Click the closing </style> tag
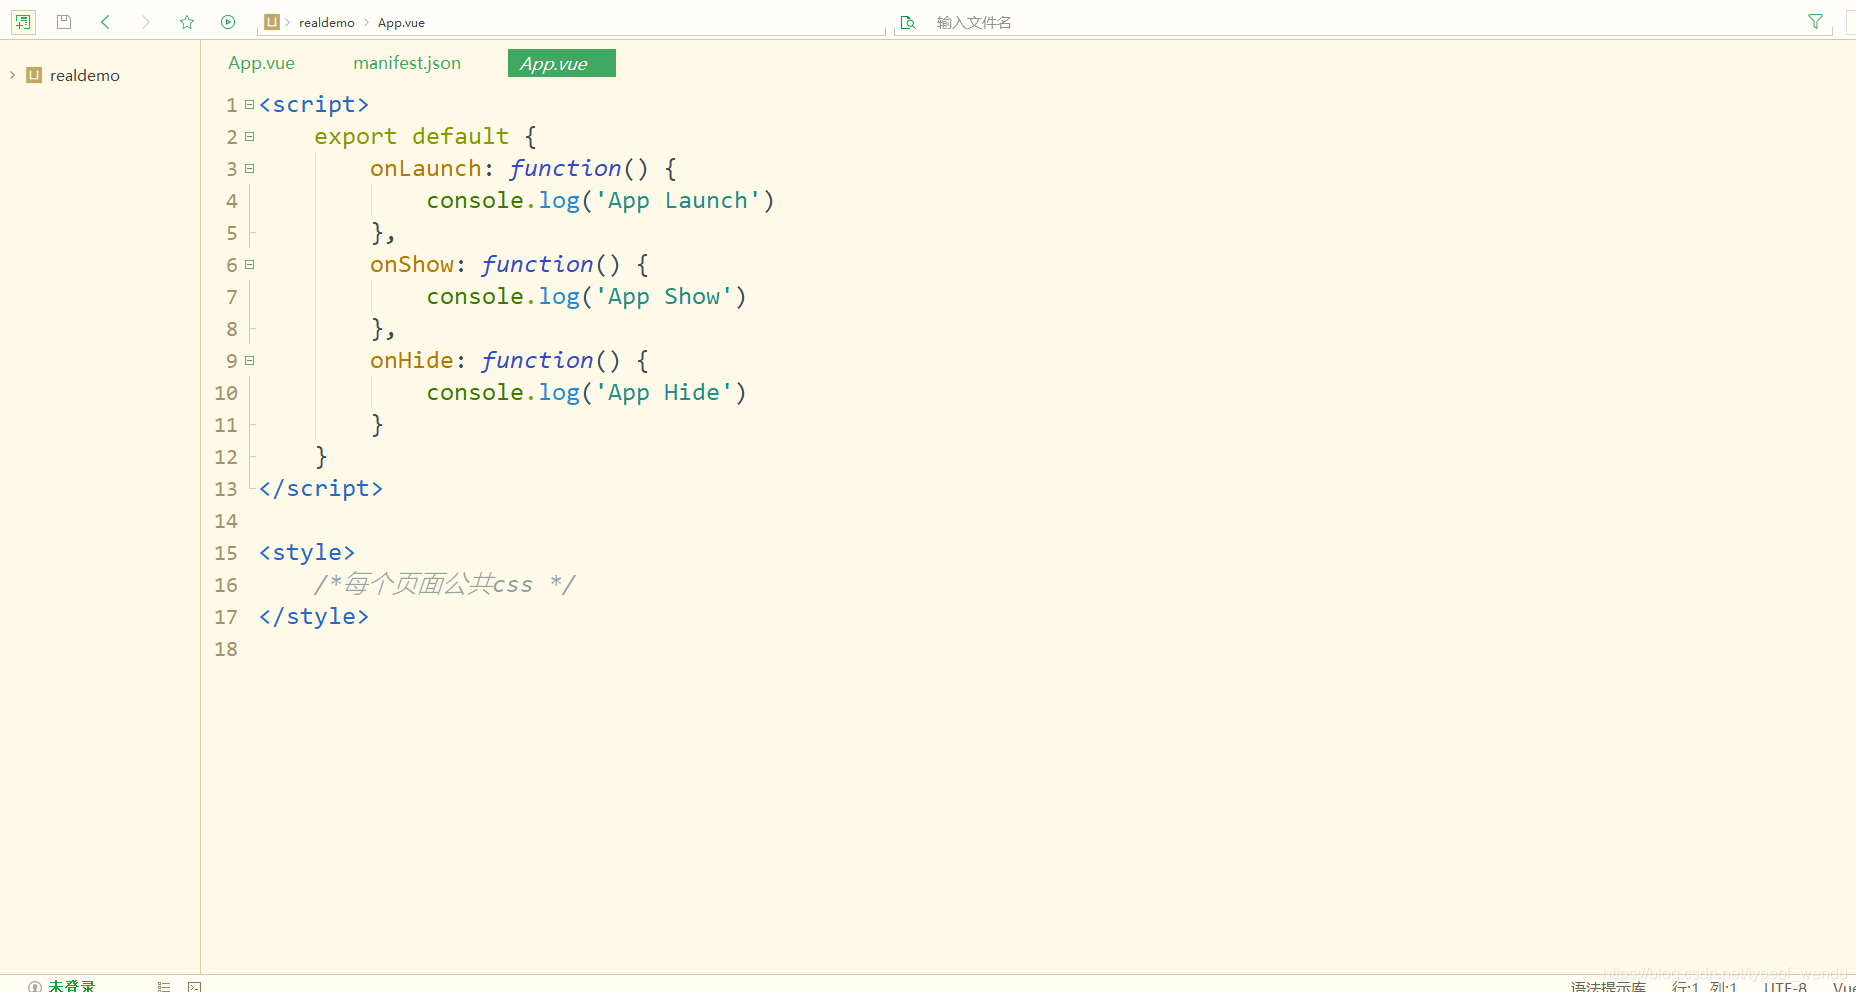This screenshot has width=1856, height=992. point(314,617)
